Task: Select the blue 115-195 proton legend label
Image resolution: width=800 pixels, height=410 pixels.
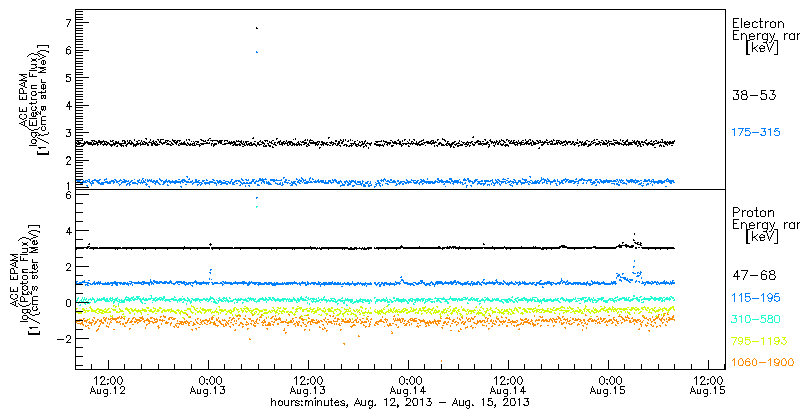Action: click(756, 298)
